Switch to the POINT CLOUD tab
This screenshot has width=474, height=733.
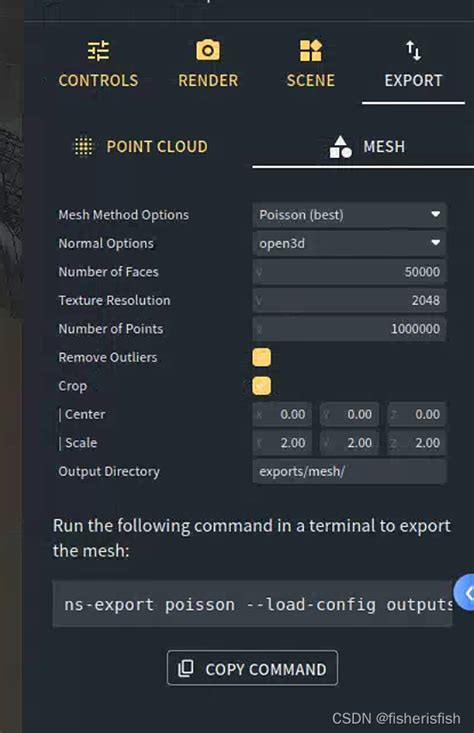pos(142,147)
